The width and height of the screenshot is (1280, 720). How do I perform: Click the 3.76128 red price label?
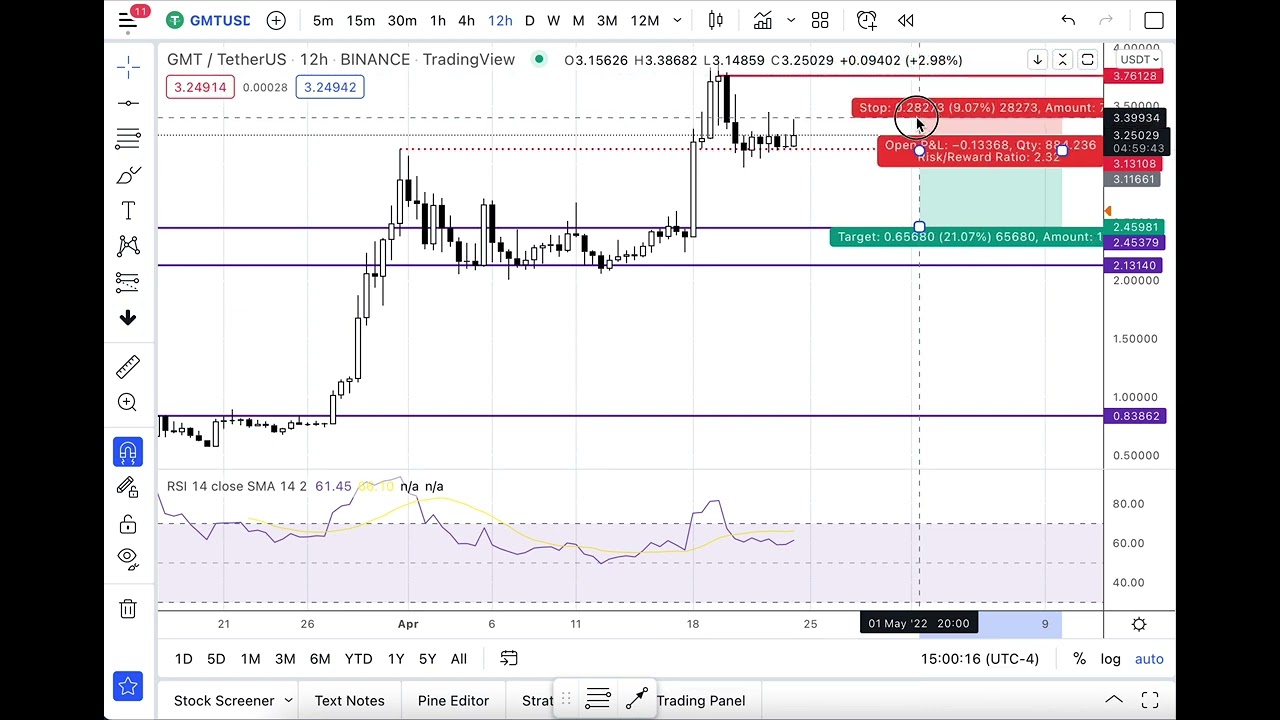point(1135,76)
